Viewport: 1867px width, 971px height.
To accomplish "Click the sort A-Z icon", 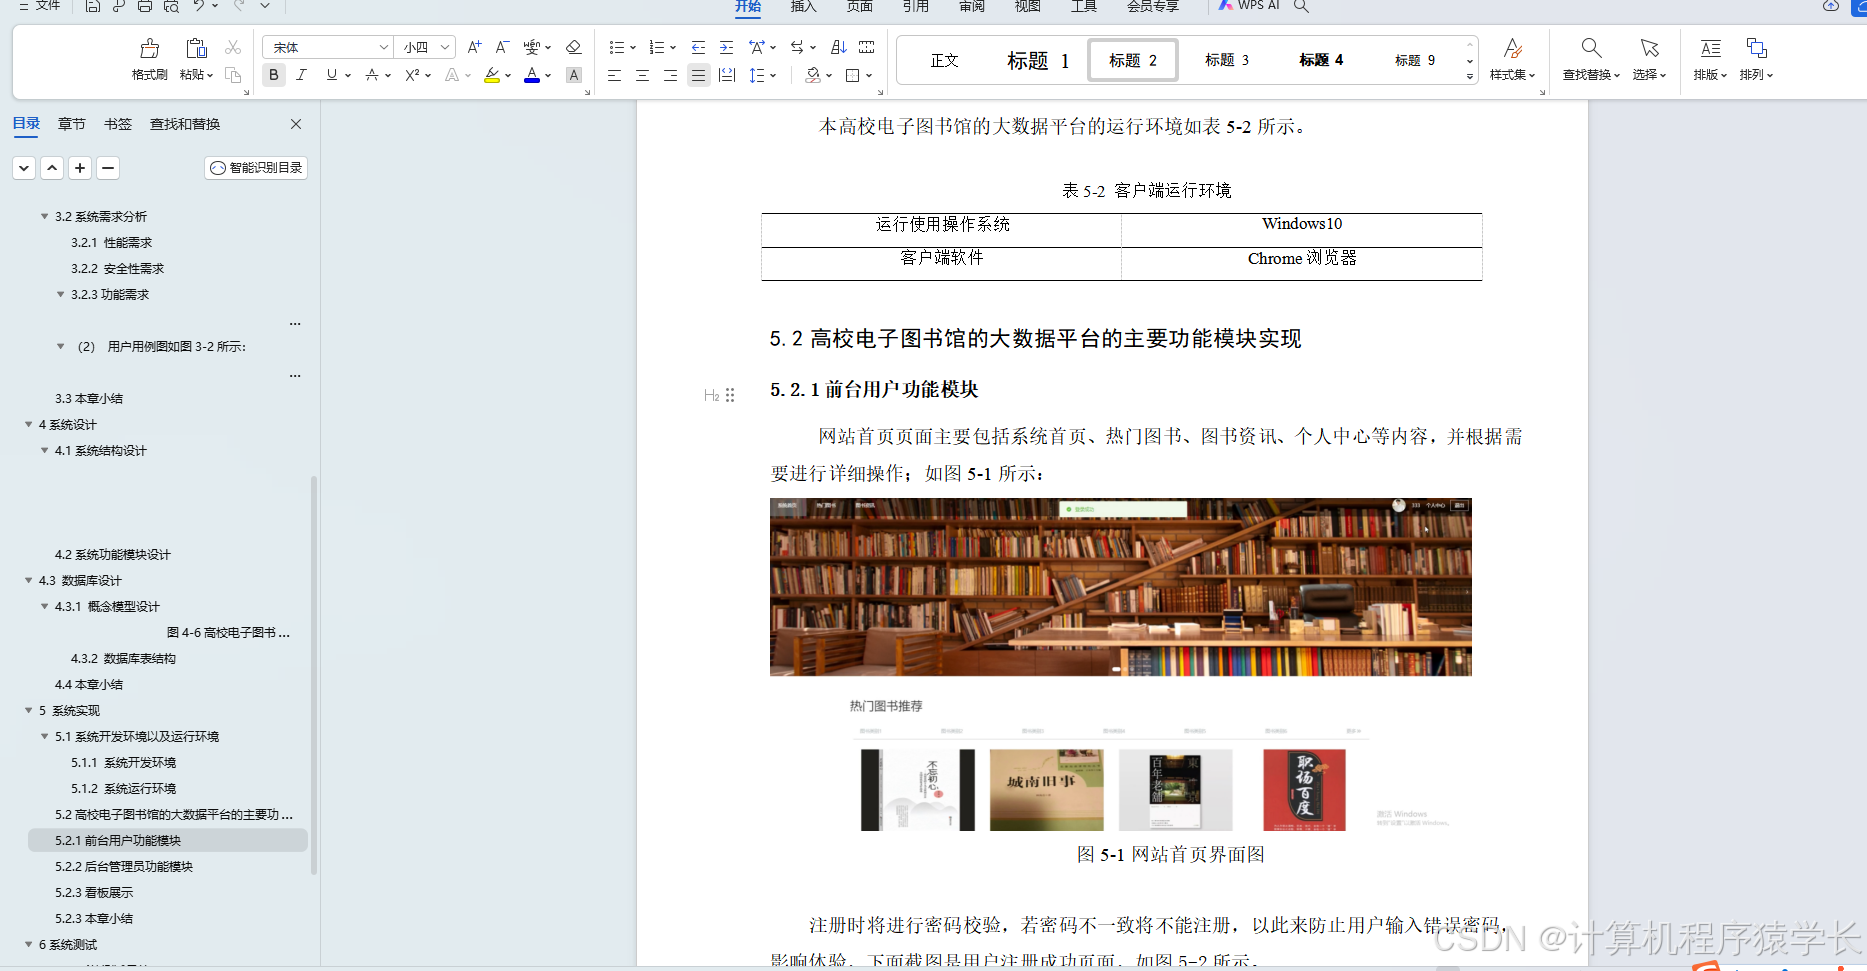I will coord(839,47).
